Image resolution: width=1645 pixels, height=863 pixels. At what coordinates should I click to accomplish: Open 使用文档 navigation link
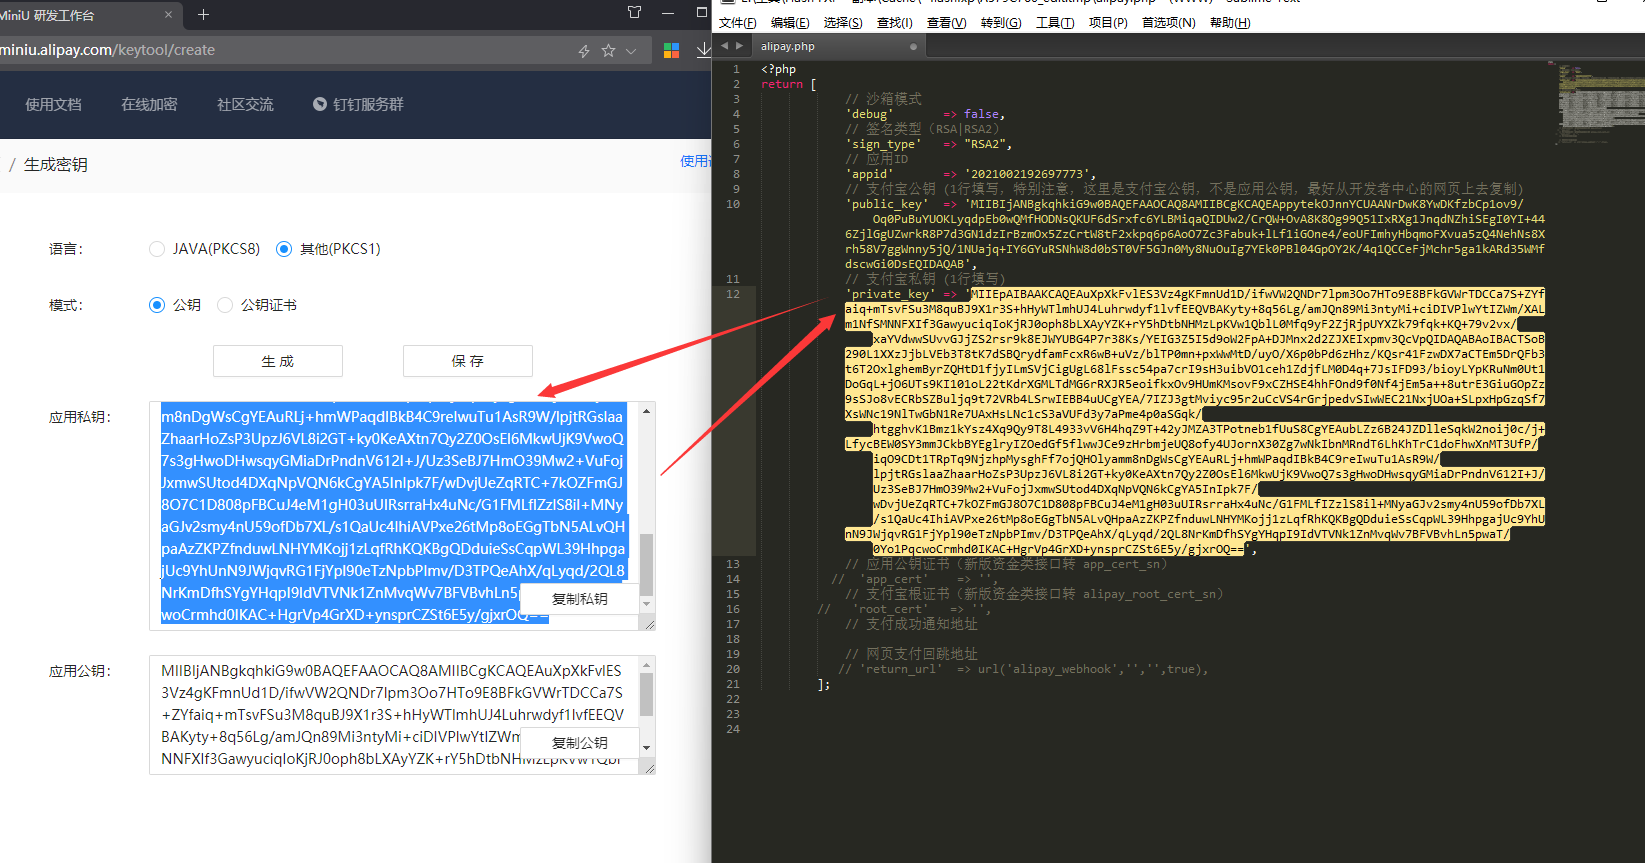tap(53, 104)
